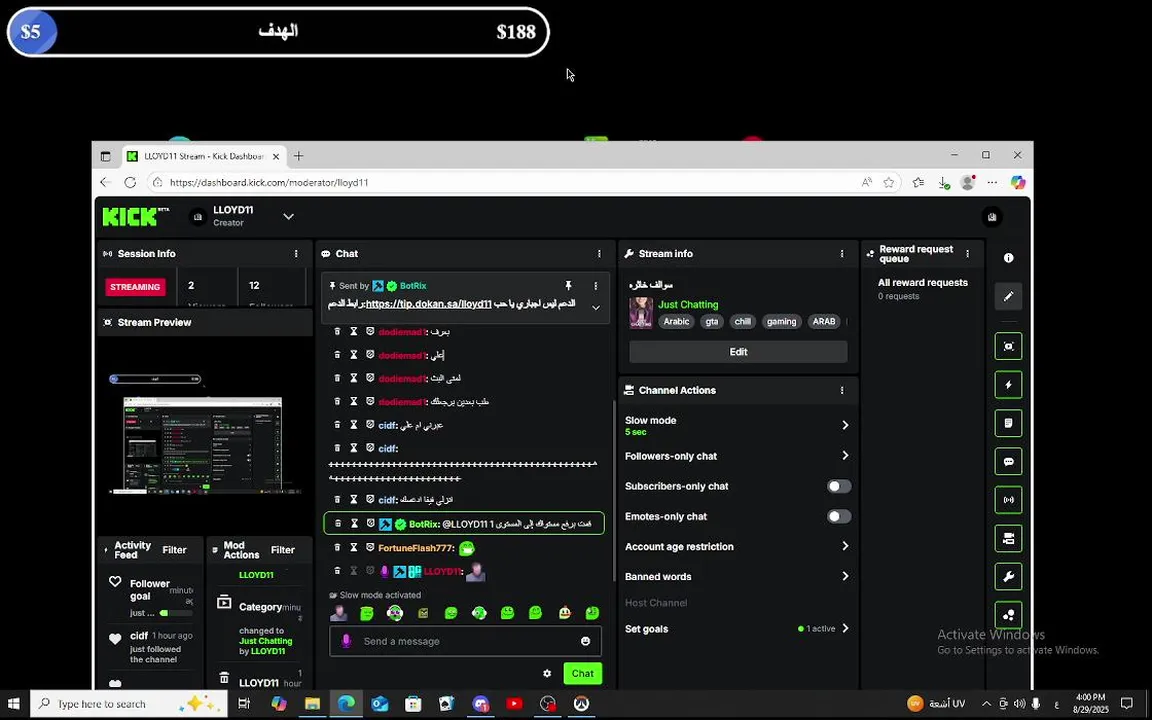Open YouTube app from the taskbar

pyautogui.click(x=514, y=704)
